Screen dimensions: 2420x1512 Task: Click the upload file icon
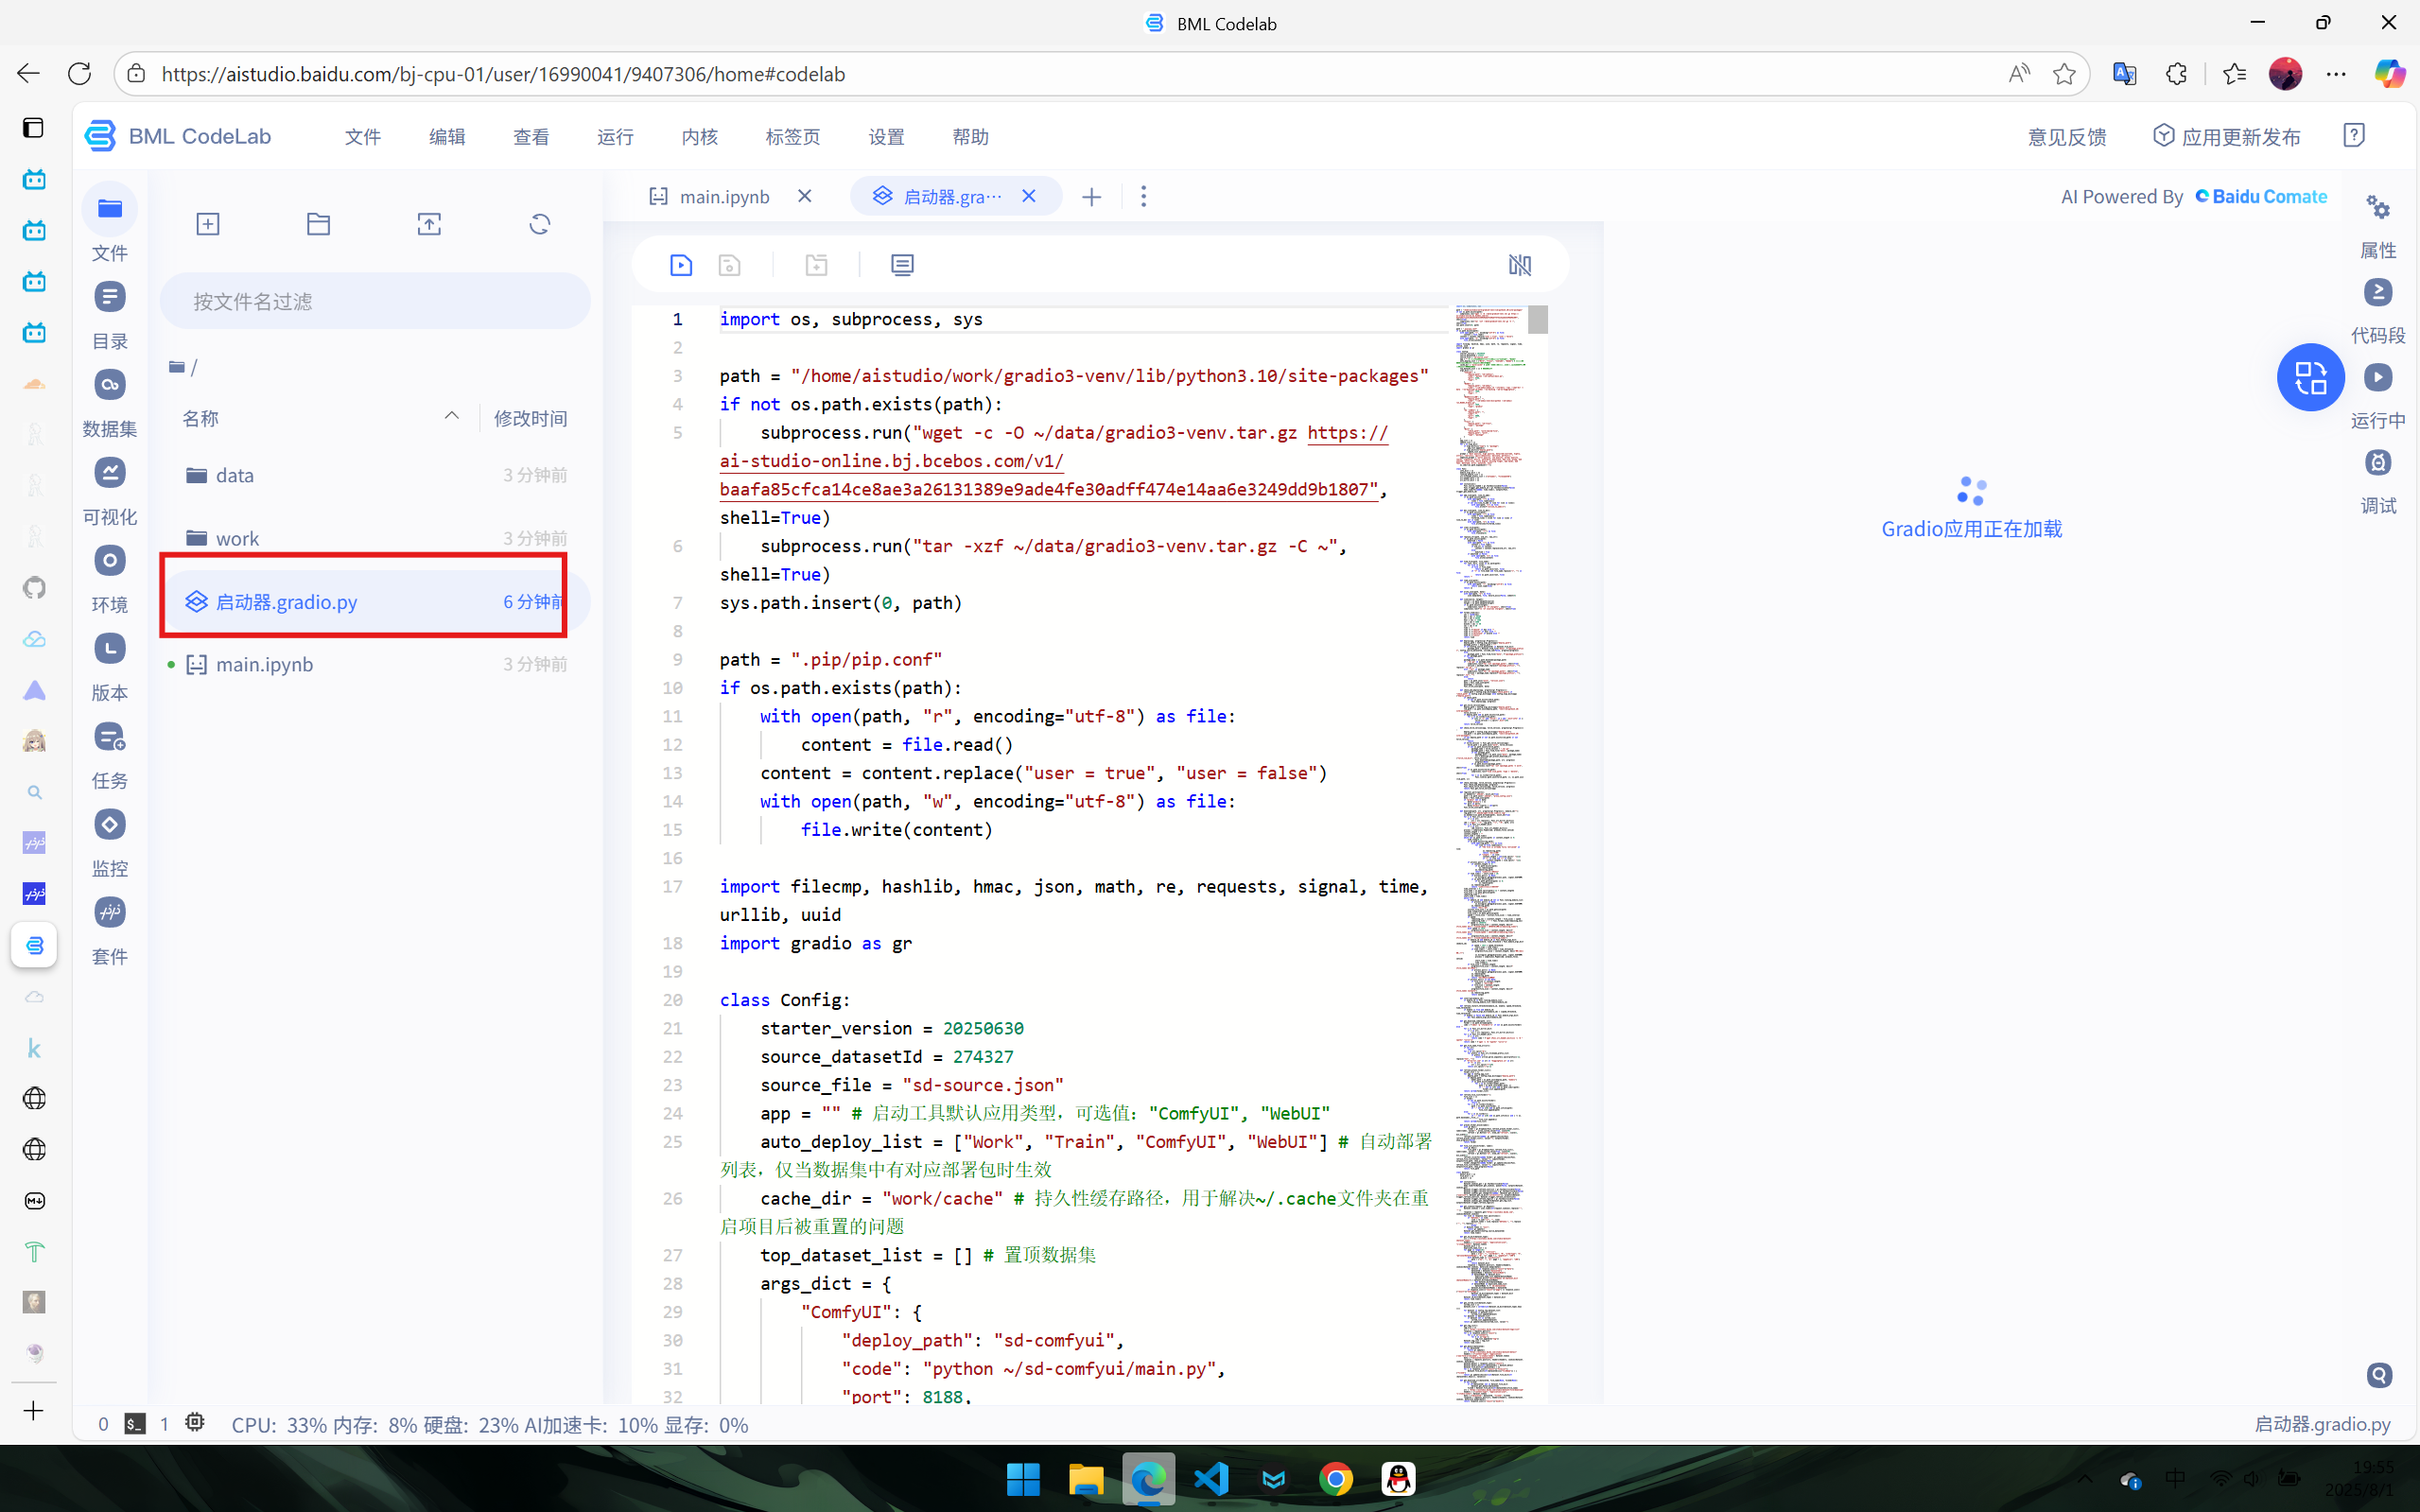[429, 224]
